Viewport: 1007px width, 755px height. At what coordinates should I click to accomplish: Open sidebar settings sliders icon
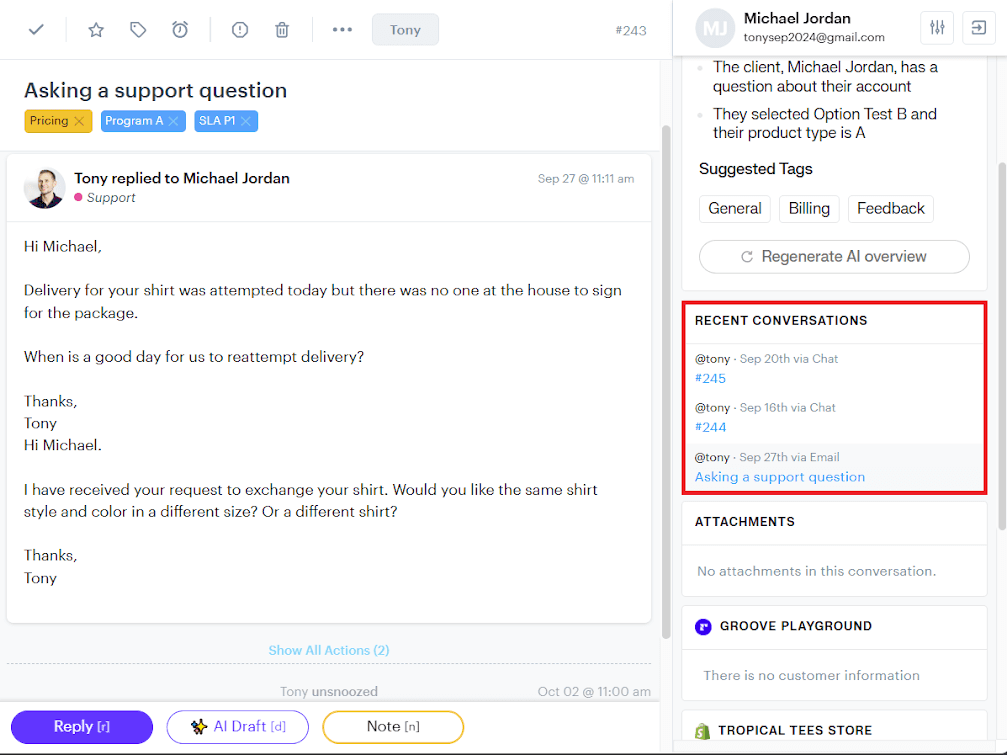(937, 28)
